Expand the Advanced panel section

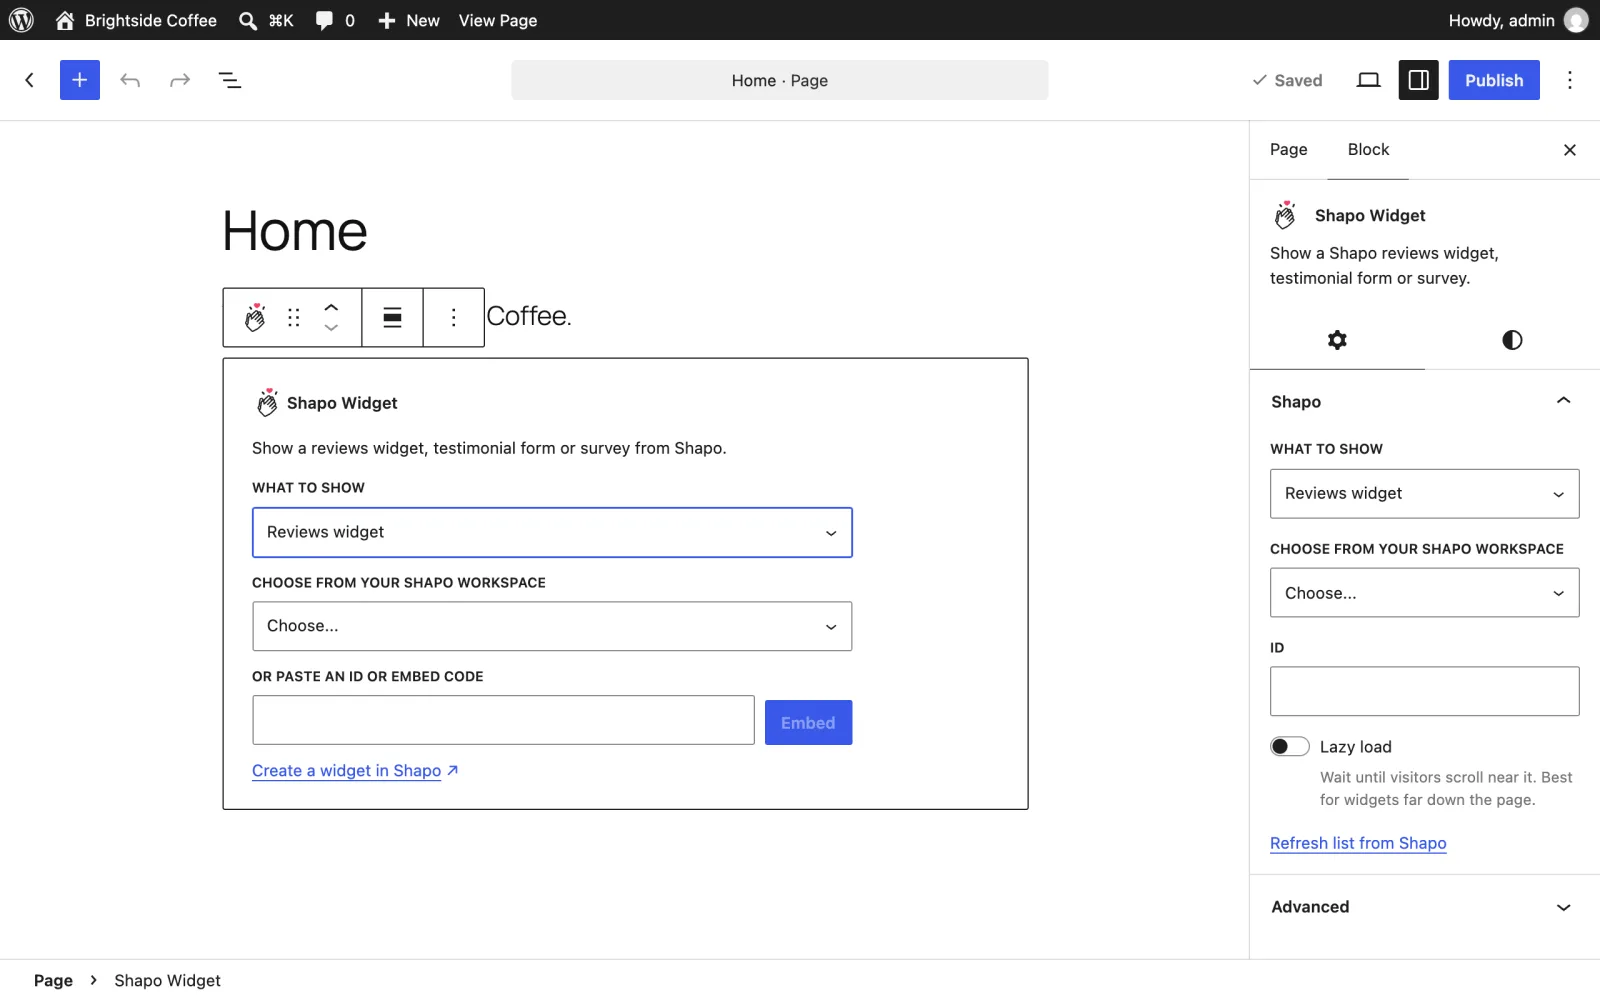point(1424,907)
